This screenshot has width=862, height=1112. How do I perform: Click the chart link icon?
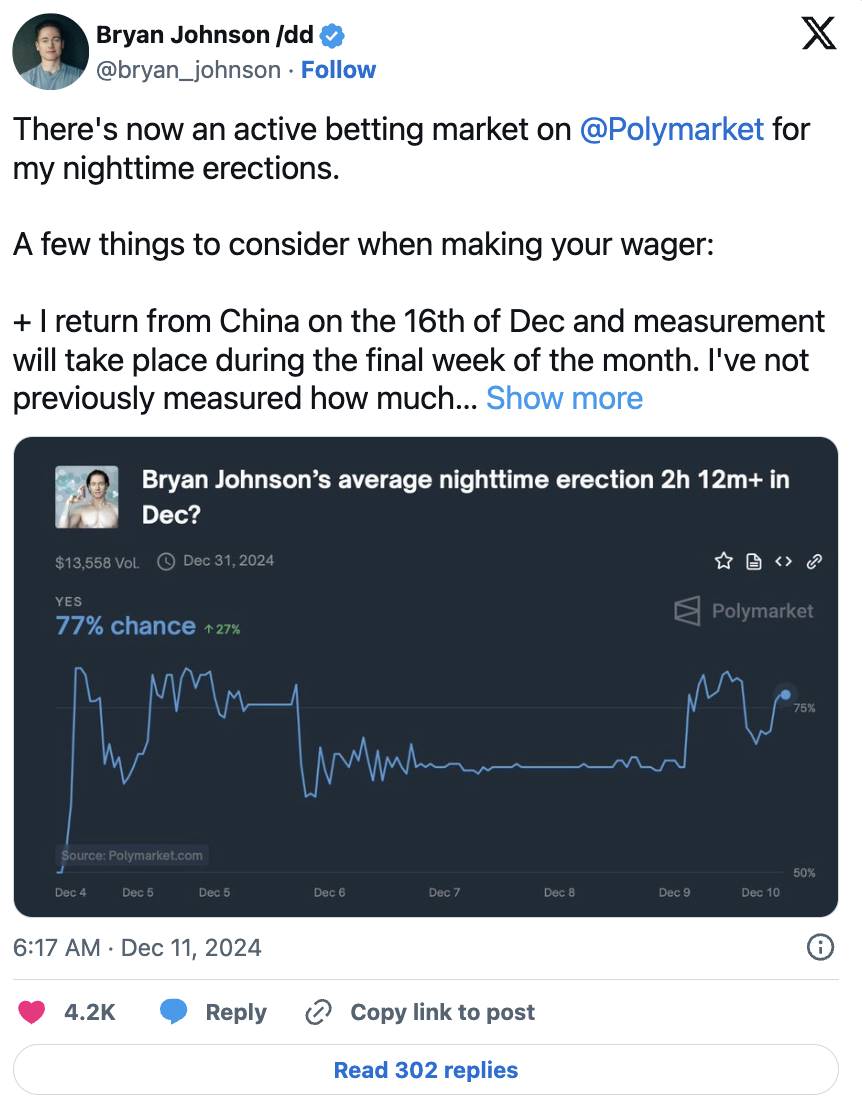[814, 562]
